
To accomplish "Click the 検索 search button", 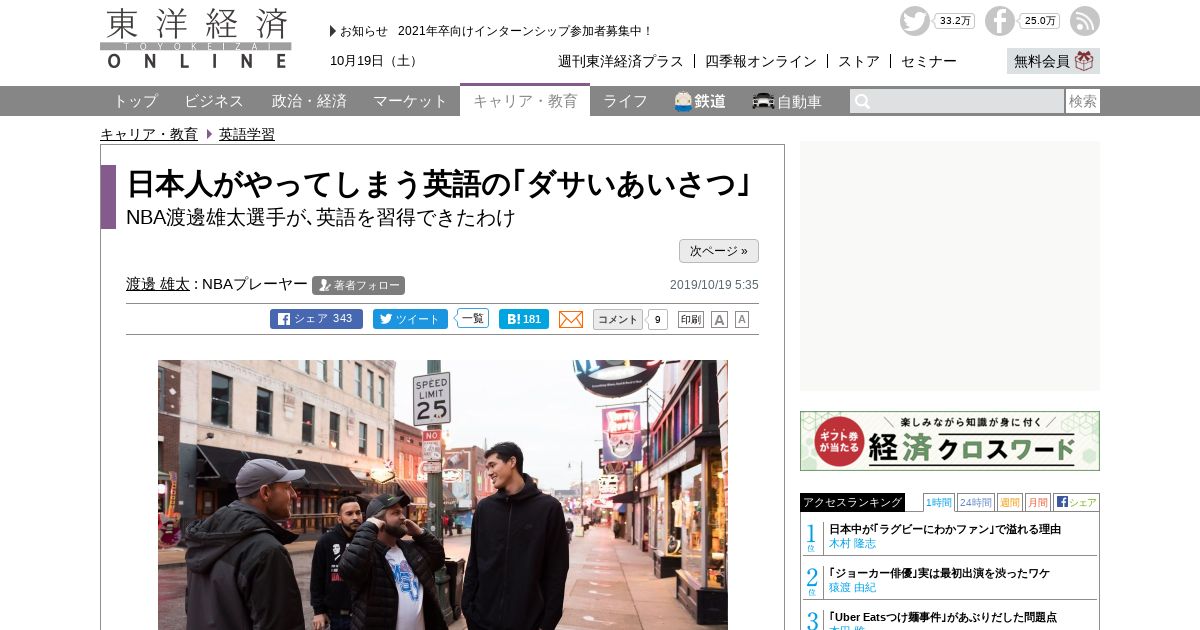I will pos(1083,101).
